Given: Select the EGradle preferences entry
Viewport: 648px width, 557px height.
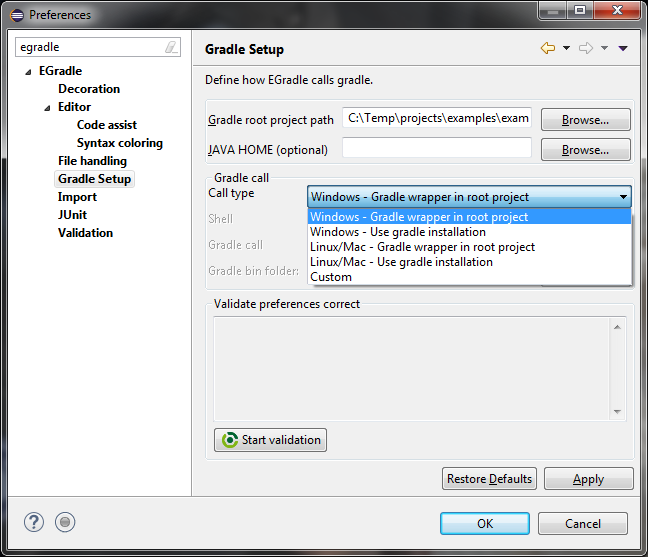Looking at the screenshot, I should (x=60, y=71).
